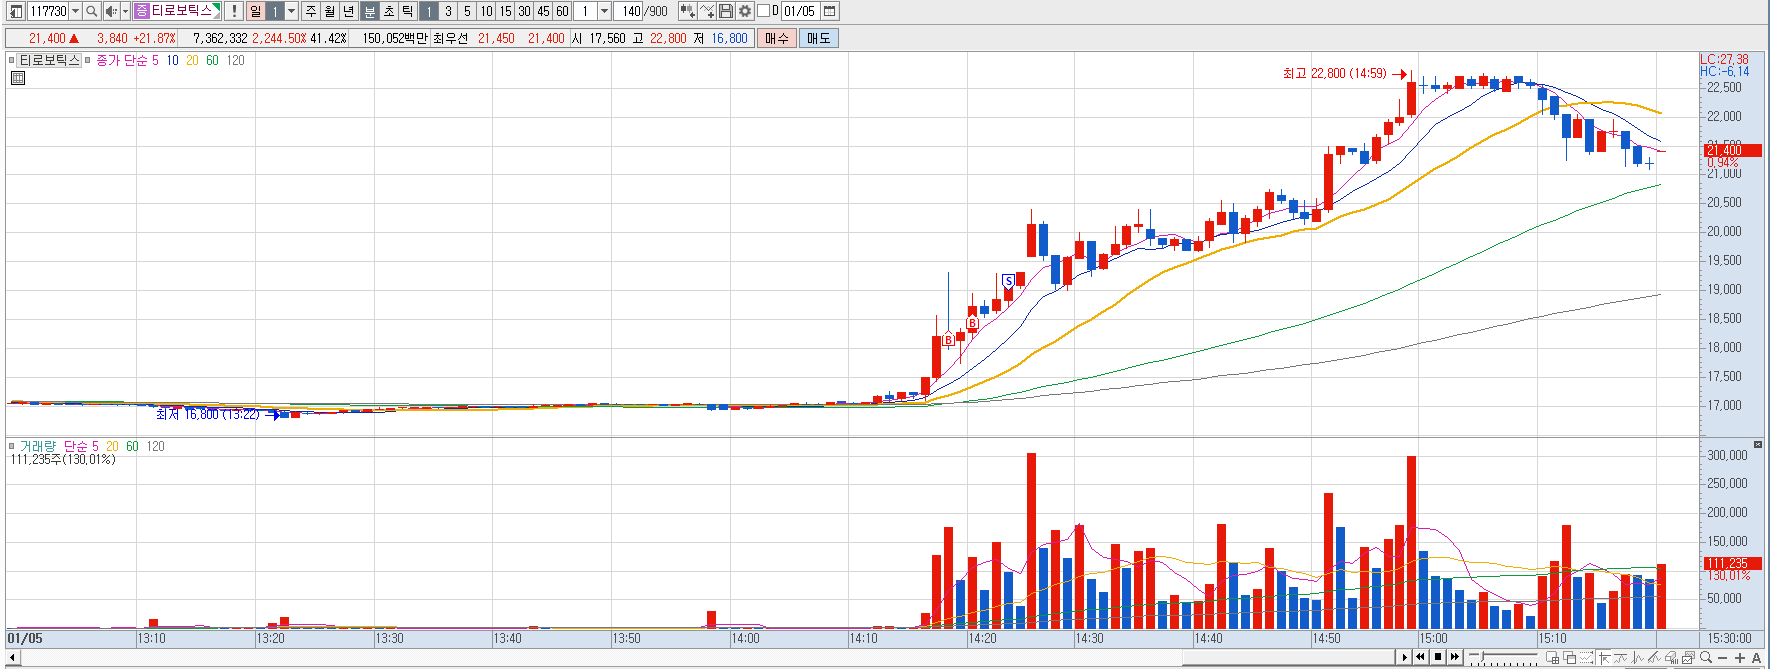Click the floppy disk save icon
The width and height of the screenshot is (1770, 669).
pos(726,11)
